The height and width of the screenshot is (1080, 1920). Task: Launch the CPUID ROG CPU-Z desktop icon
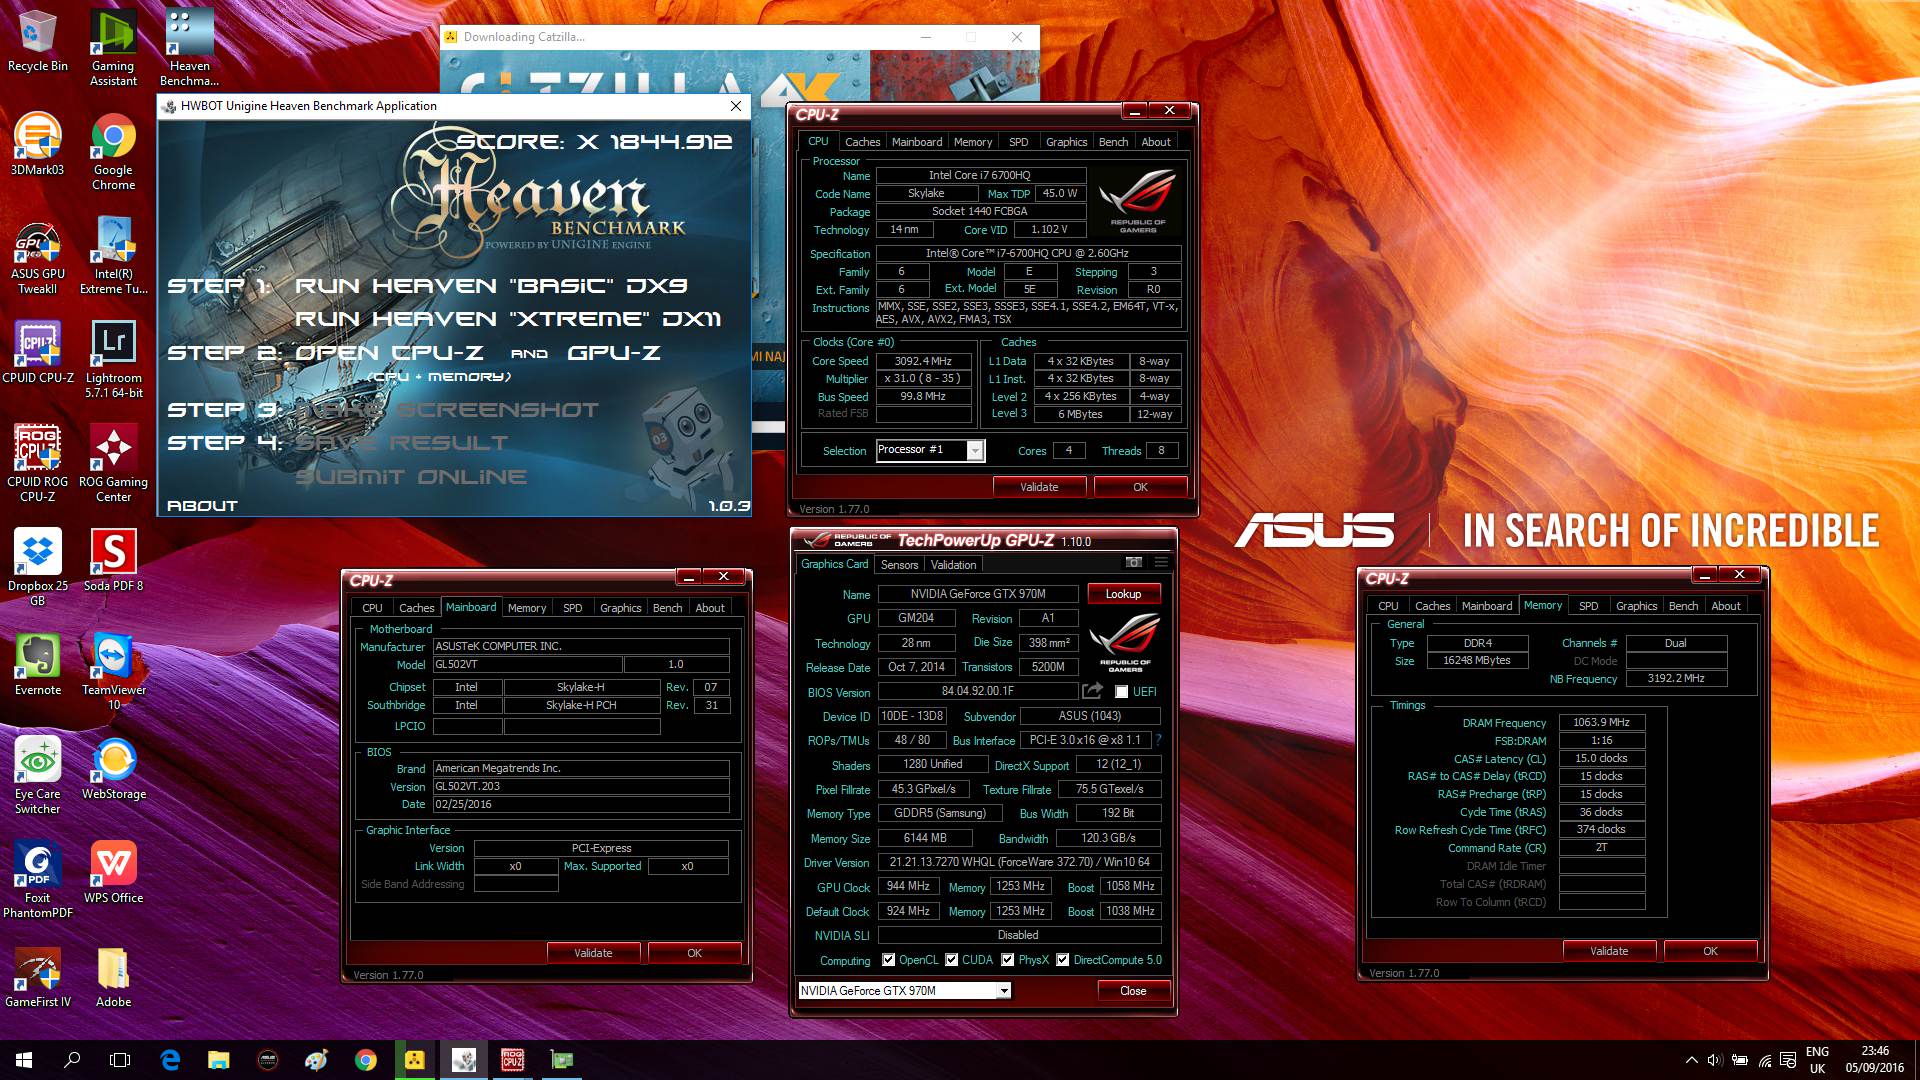38,463
